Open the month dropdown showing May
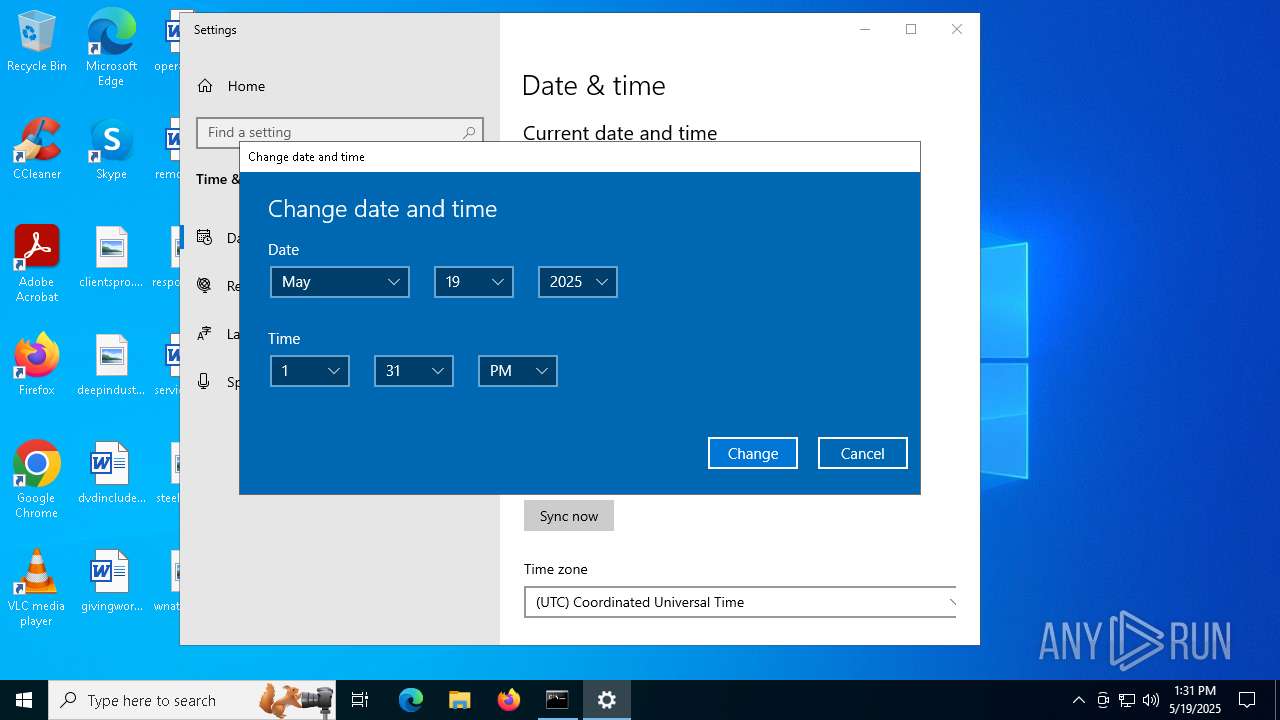 coord(340,282)
